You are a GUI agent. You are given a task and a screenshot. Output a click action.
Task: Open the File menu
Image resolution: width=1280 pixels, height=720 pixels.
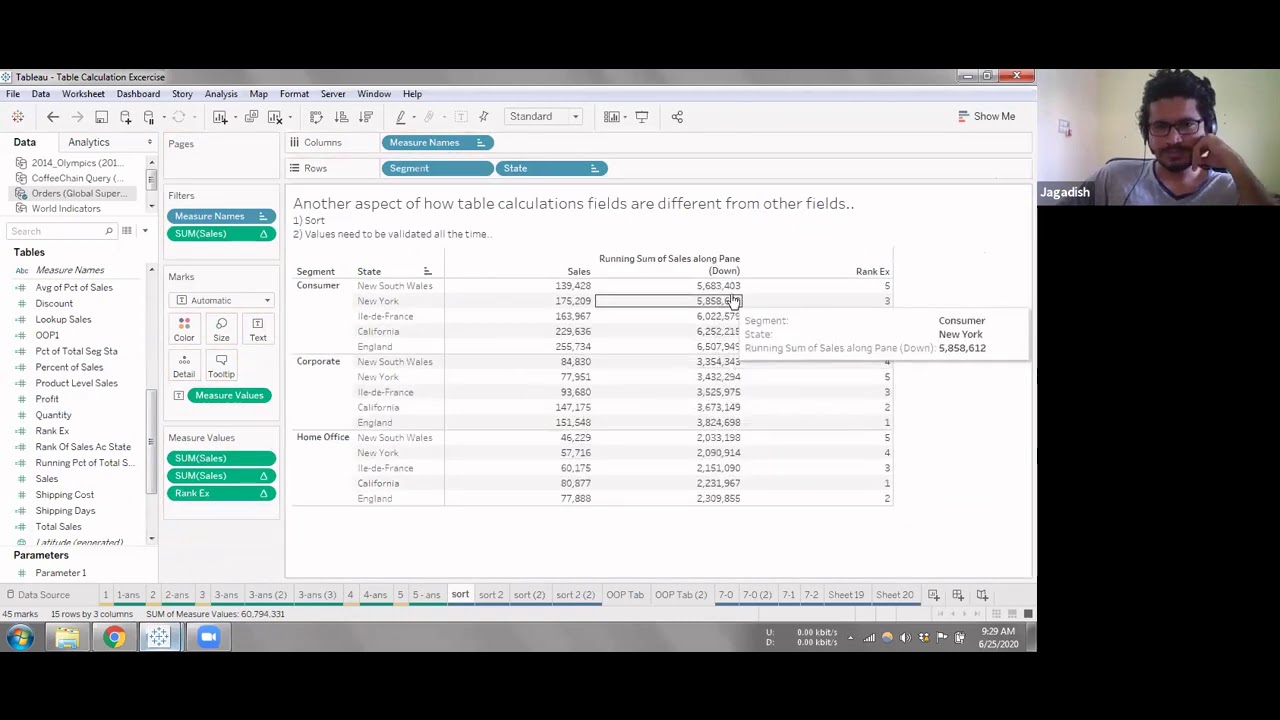13,94
